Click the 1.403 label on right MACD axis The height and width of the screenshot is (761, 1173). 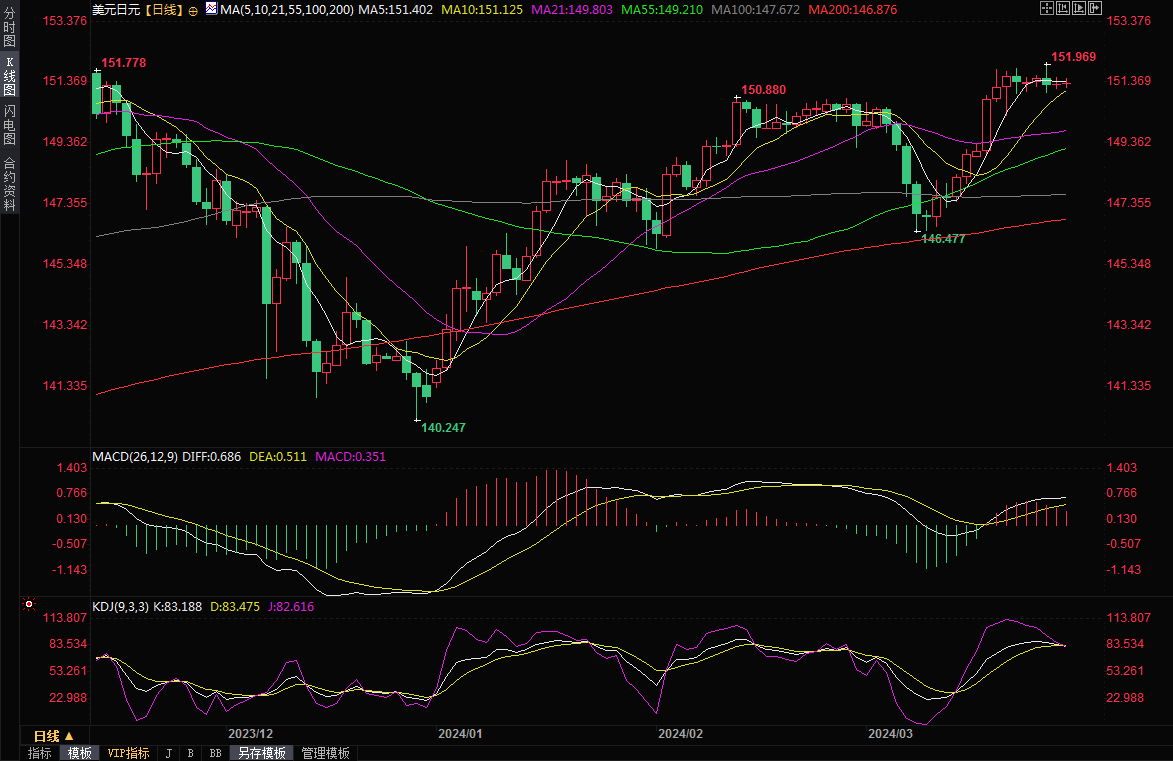click(x=1121, y=468)
